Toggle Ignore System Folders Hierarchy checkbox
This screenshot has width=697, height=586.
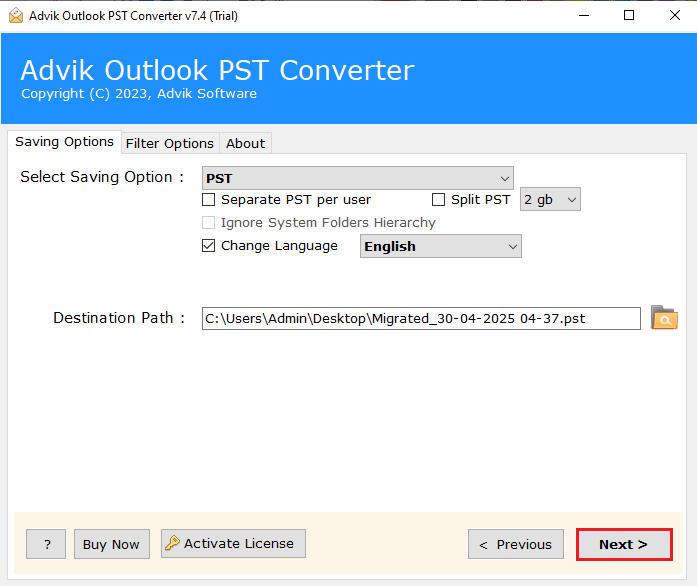tap(208, 222)
